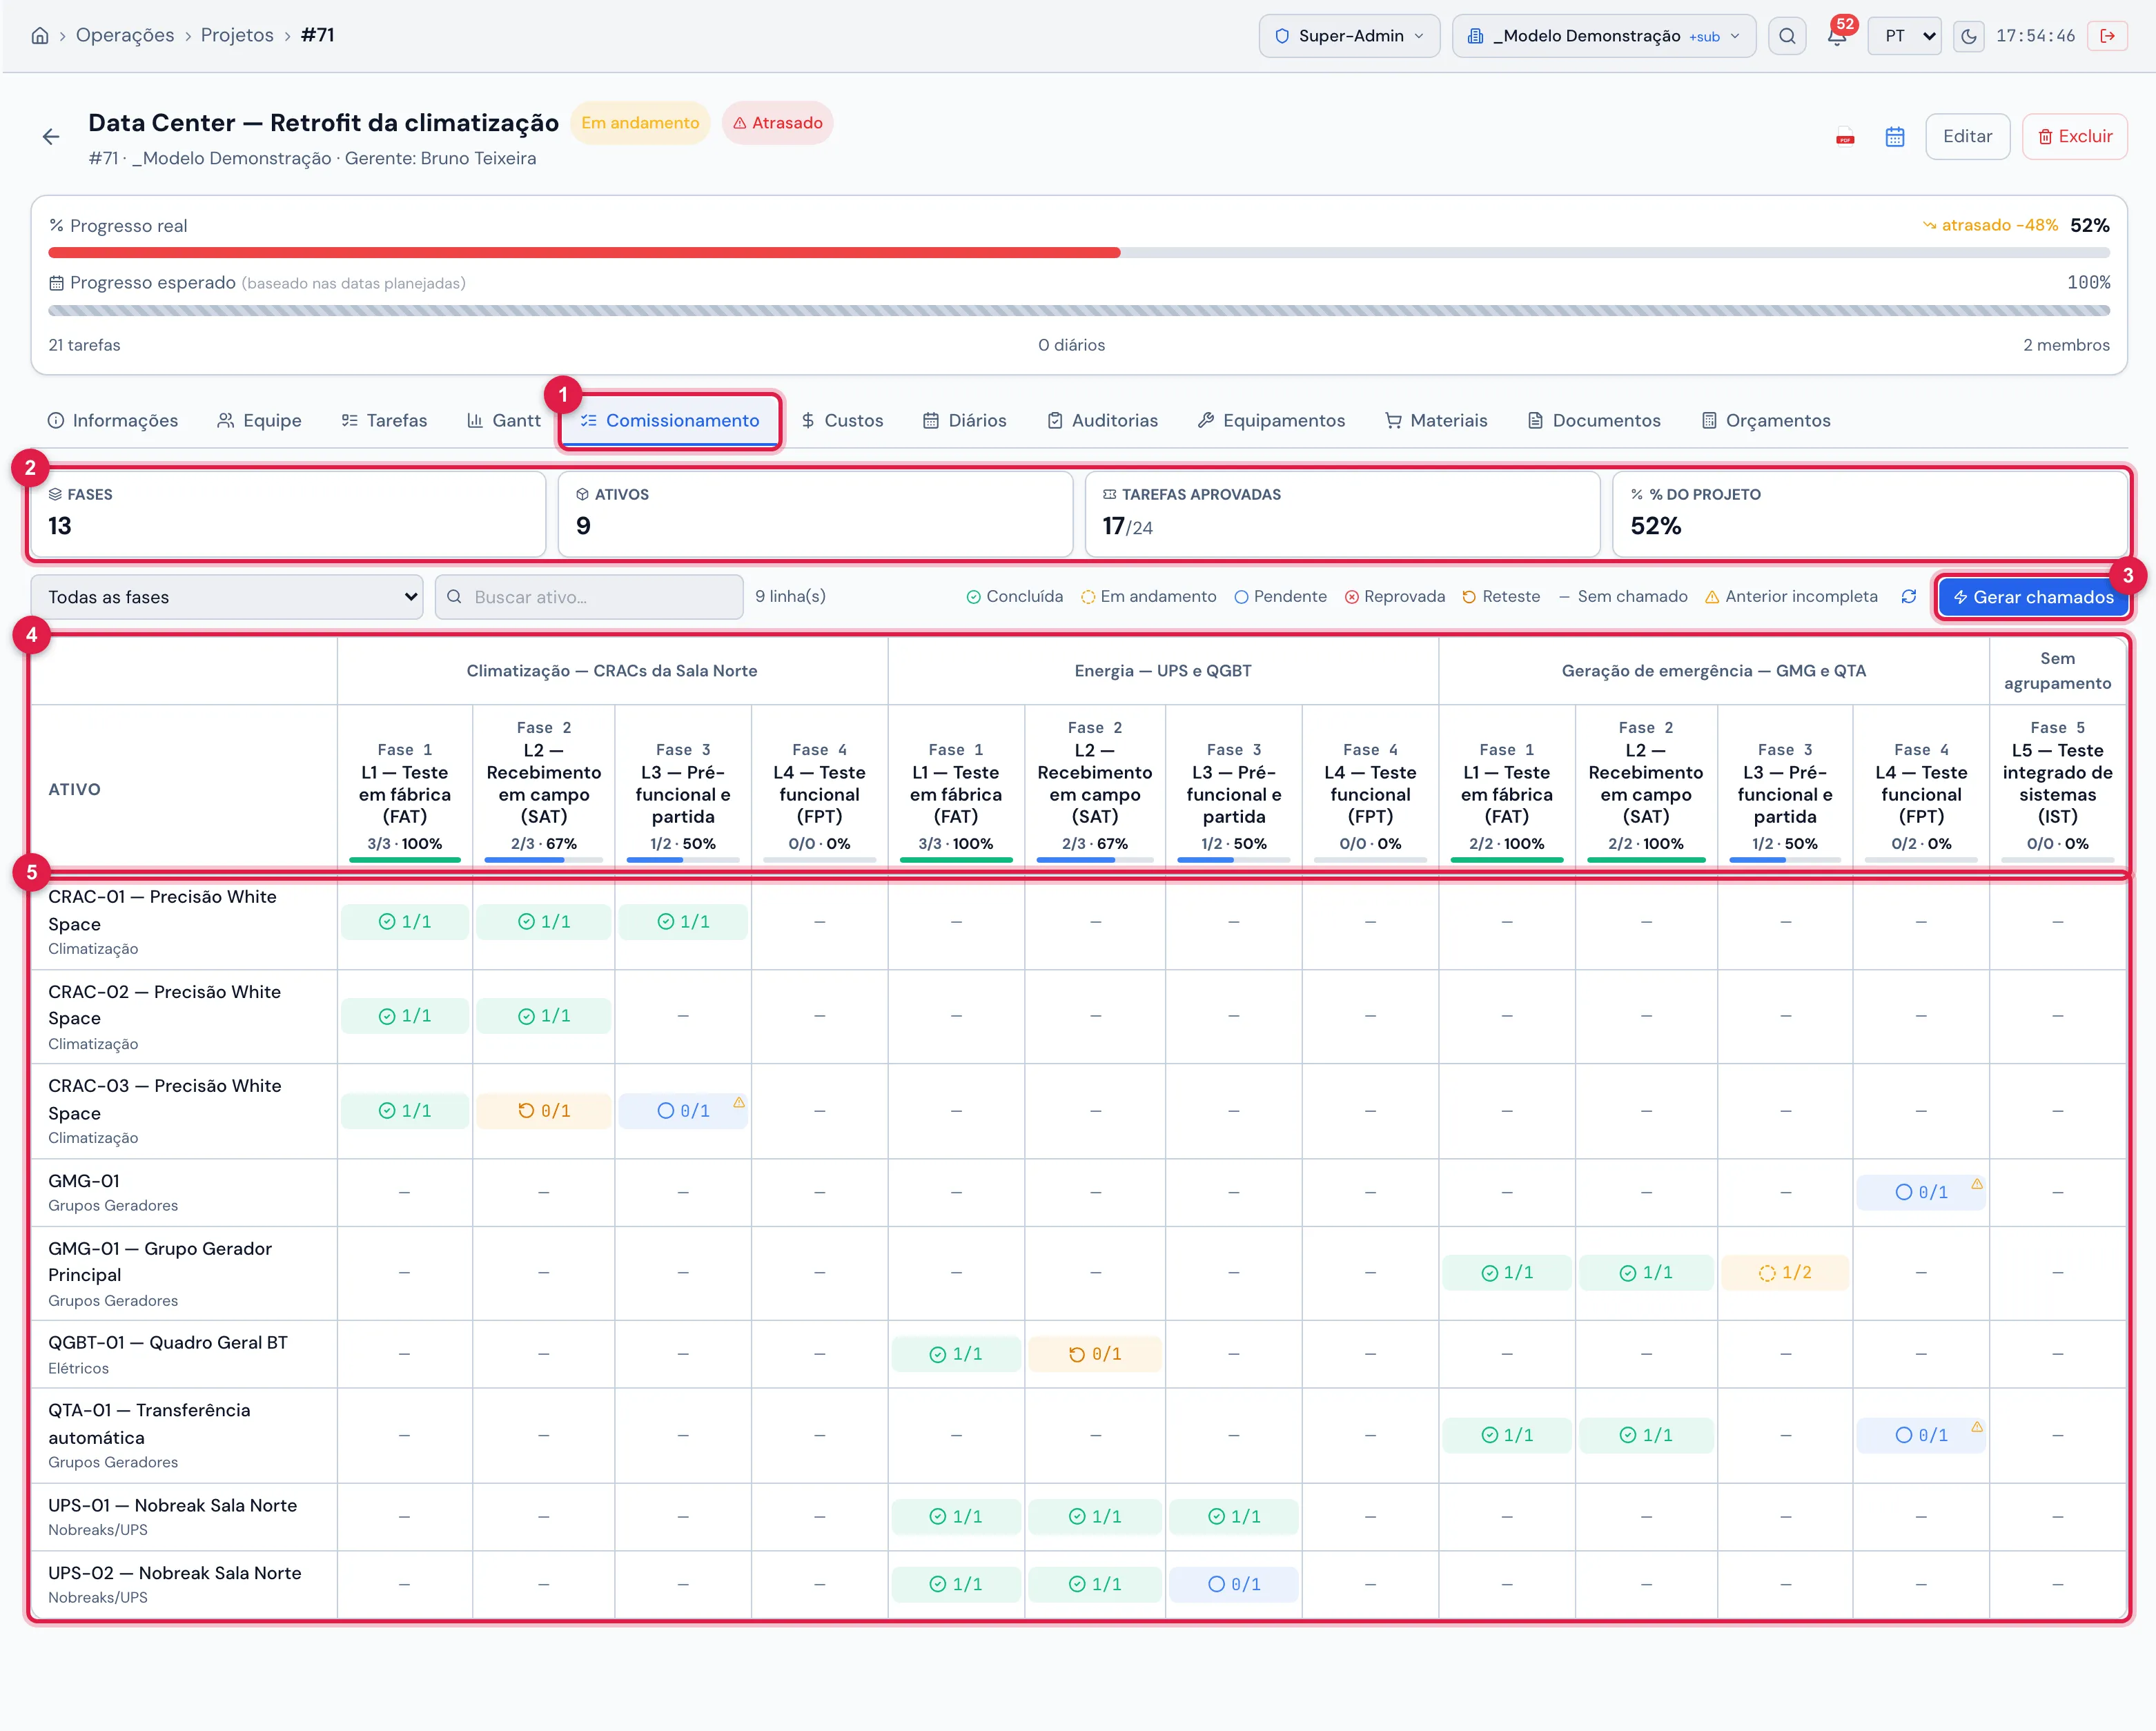Open UPS-02 Fase 3 pending 0/1 cell

click(x=1233, y=1585)
